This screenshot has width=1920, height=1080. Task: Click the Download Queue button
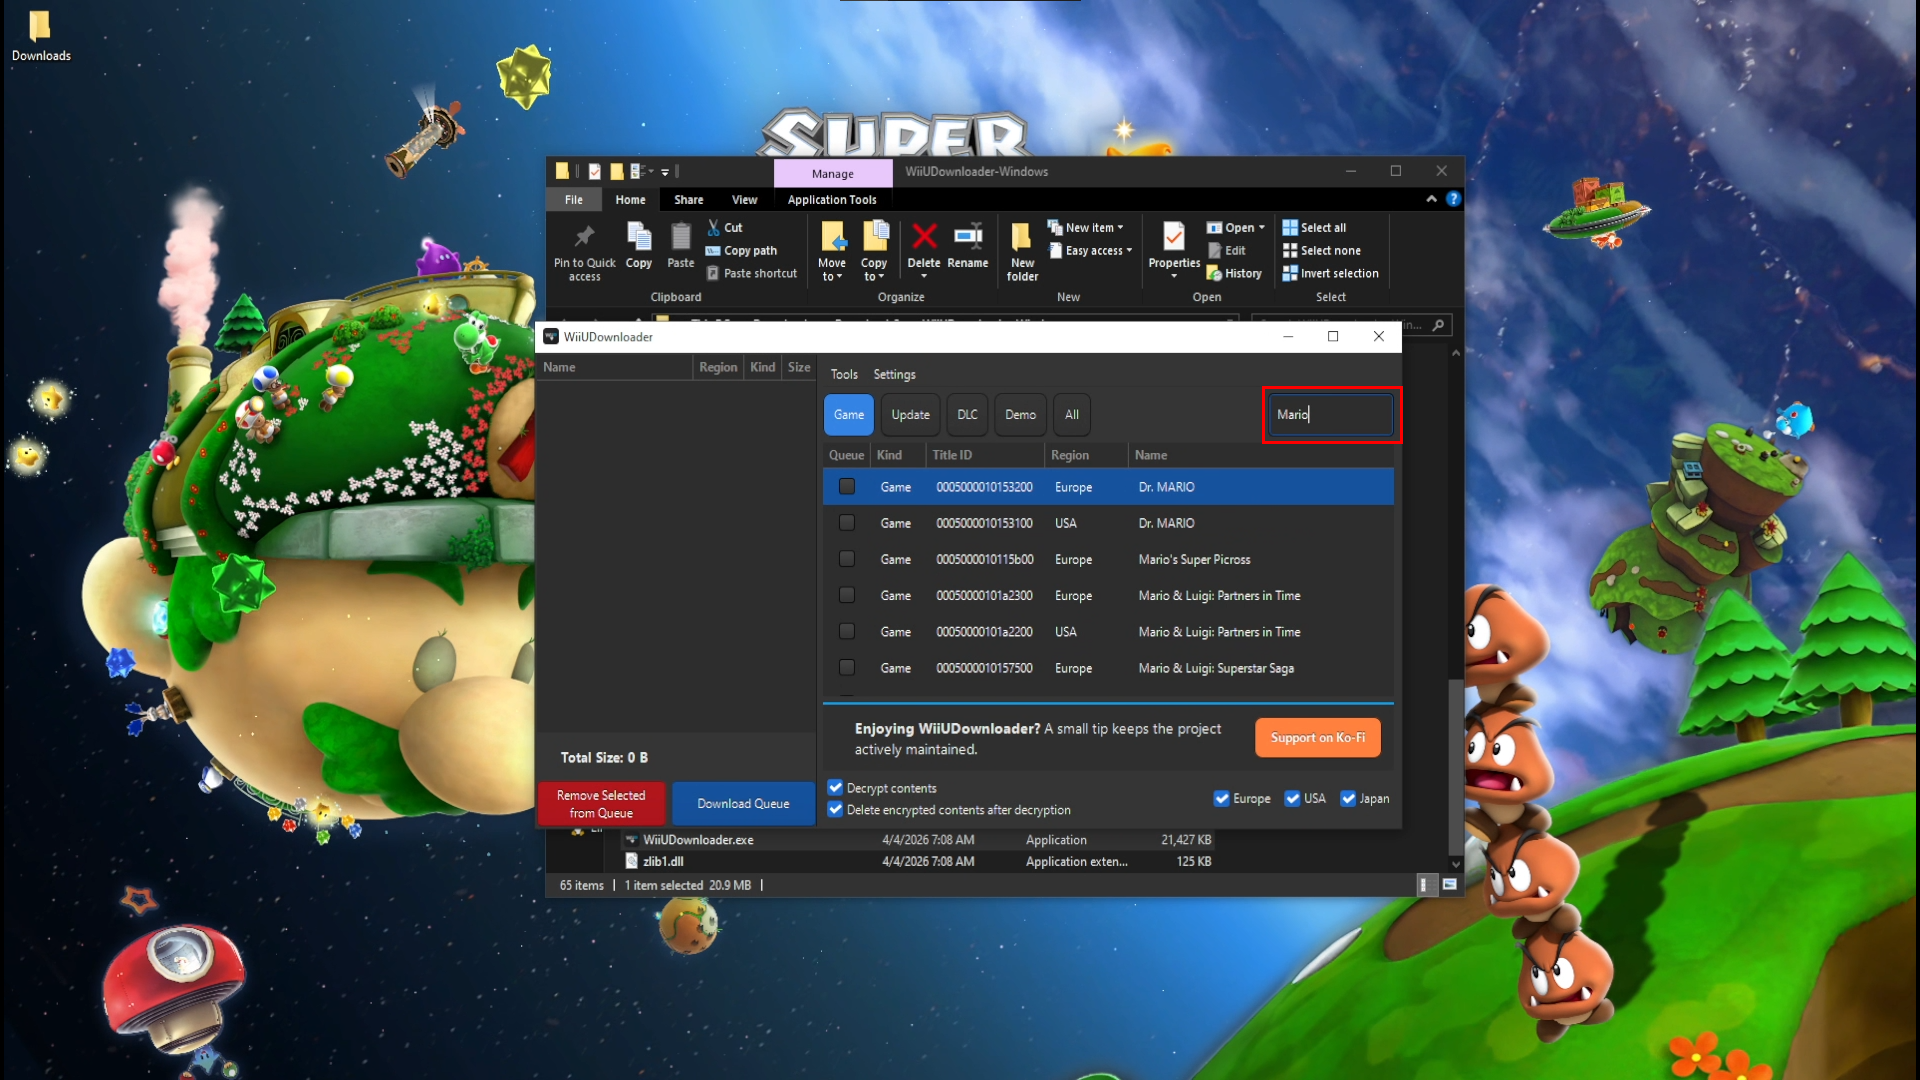click(743, 803)
